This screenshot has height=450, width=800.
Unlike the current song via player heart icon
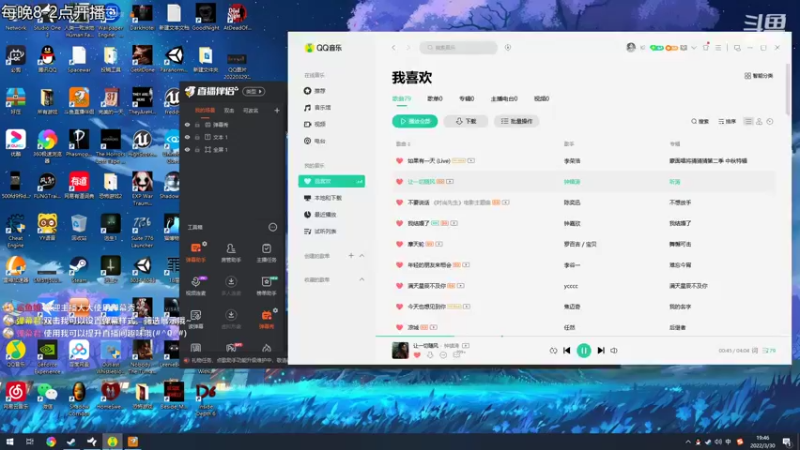(x=417, y=355)
